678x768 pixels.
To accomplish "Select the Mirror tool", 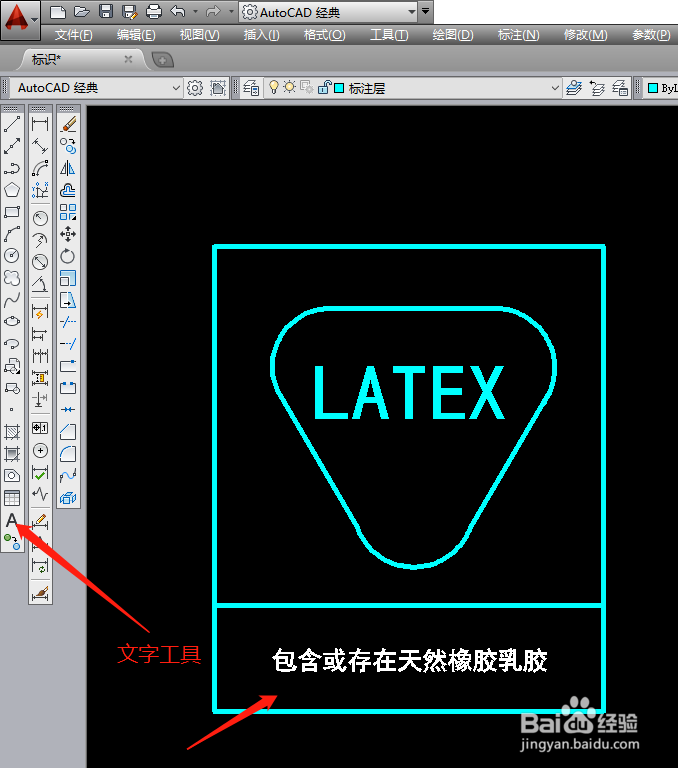I will pyautogui.click(x=68, y=168).
